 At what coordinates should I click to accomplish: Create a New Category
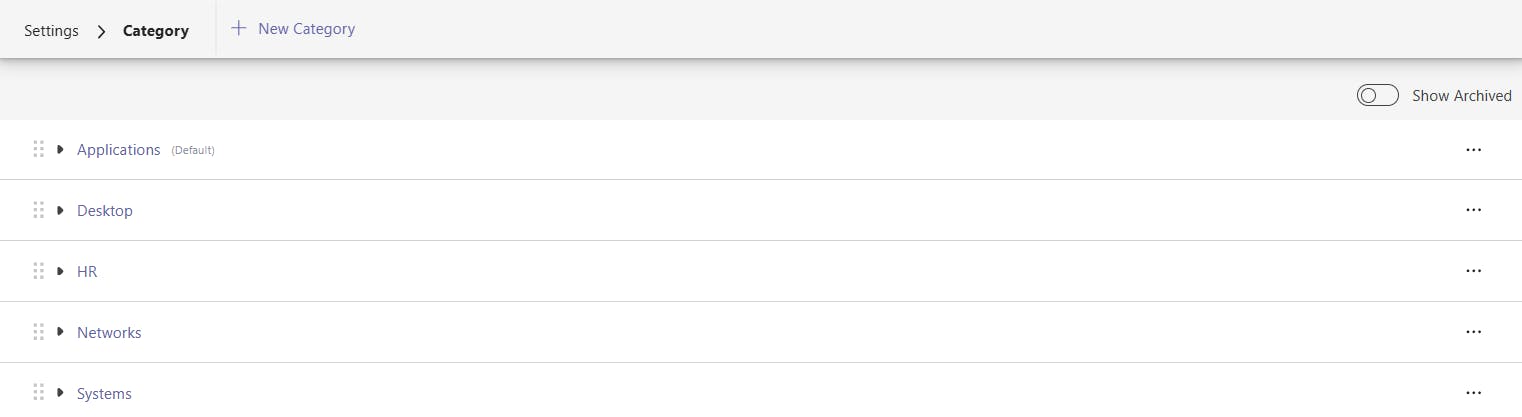(294, 29)
